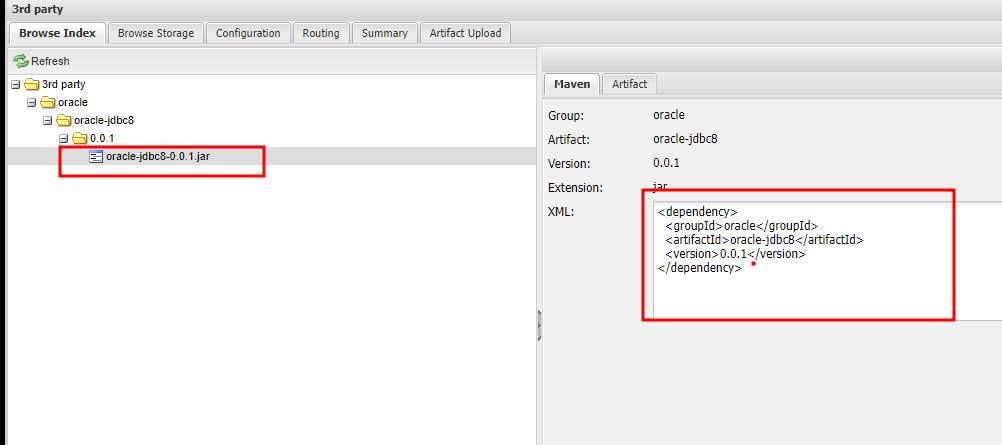Select the 3rd party root label
Image resolution: width=1002 pixels, height=445 pixels.
click(63, 84)
